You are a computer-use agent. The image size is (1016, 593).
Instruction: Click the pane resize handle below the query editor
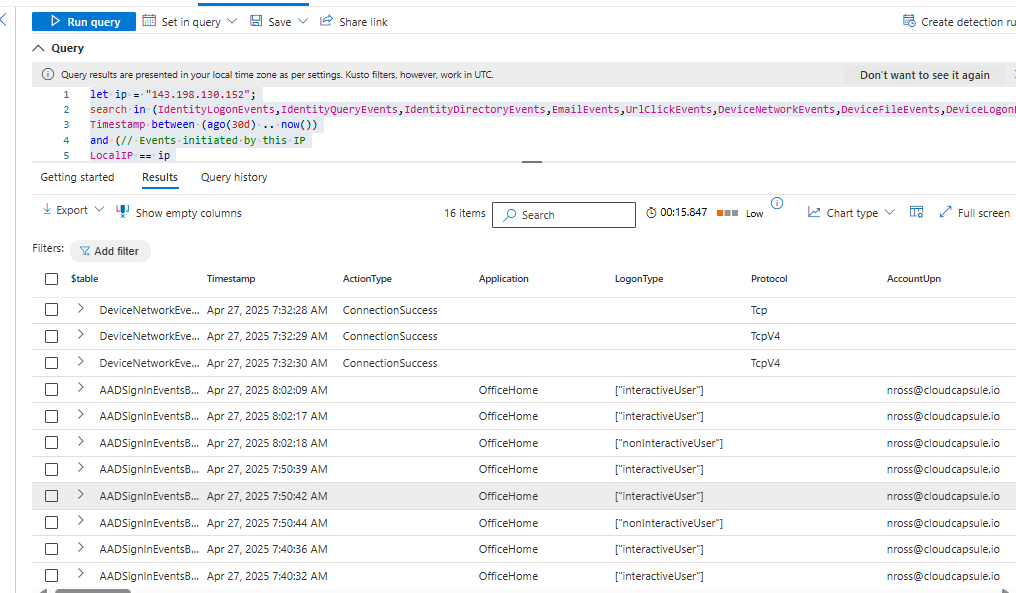click(532, 161)
